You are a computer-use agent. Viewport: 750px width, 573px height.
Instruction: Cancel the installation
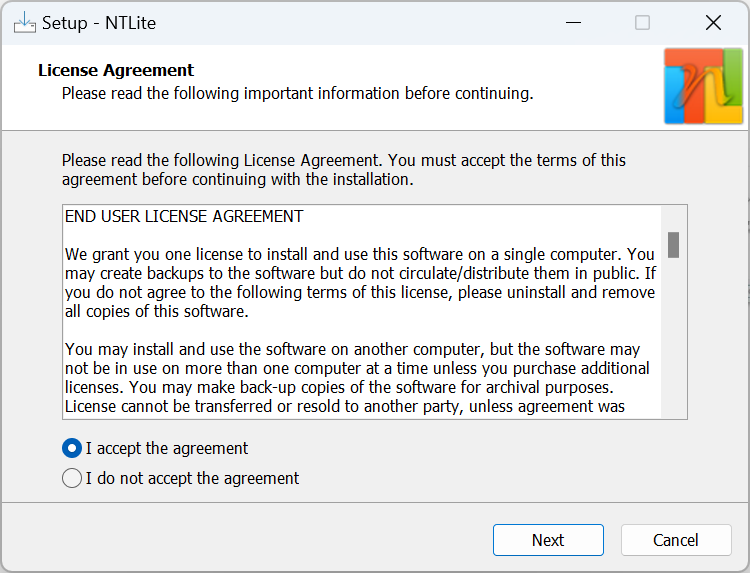pos(676,540)
